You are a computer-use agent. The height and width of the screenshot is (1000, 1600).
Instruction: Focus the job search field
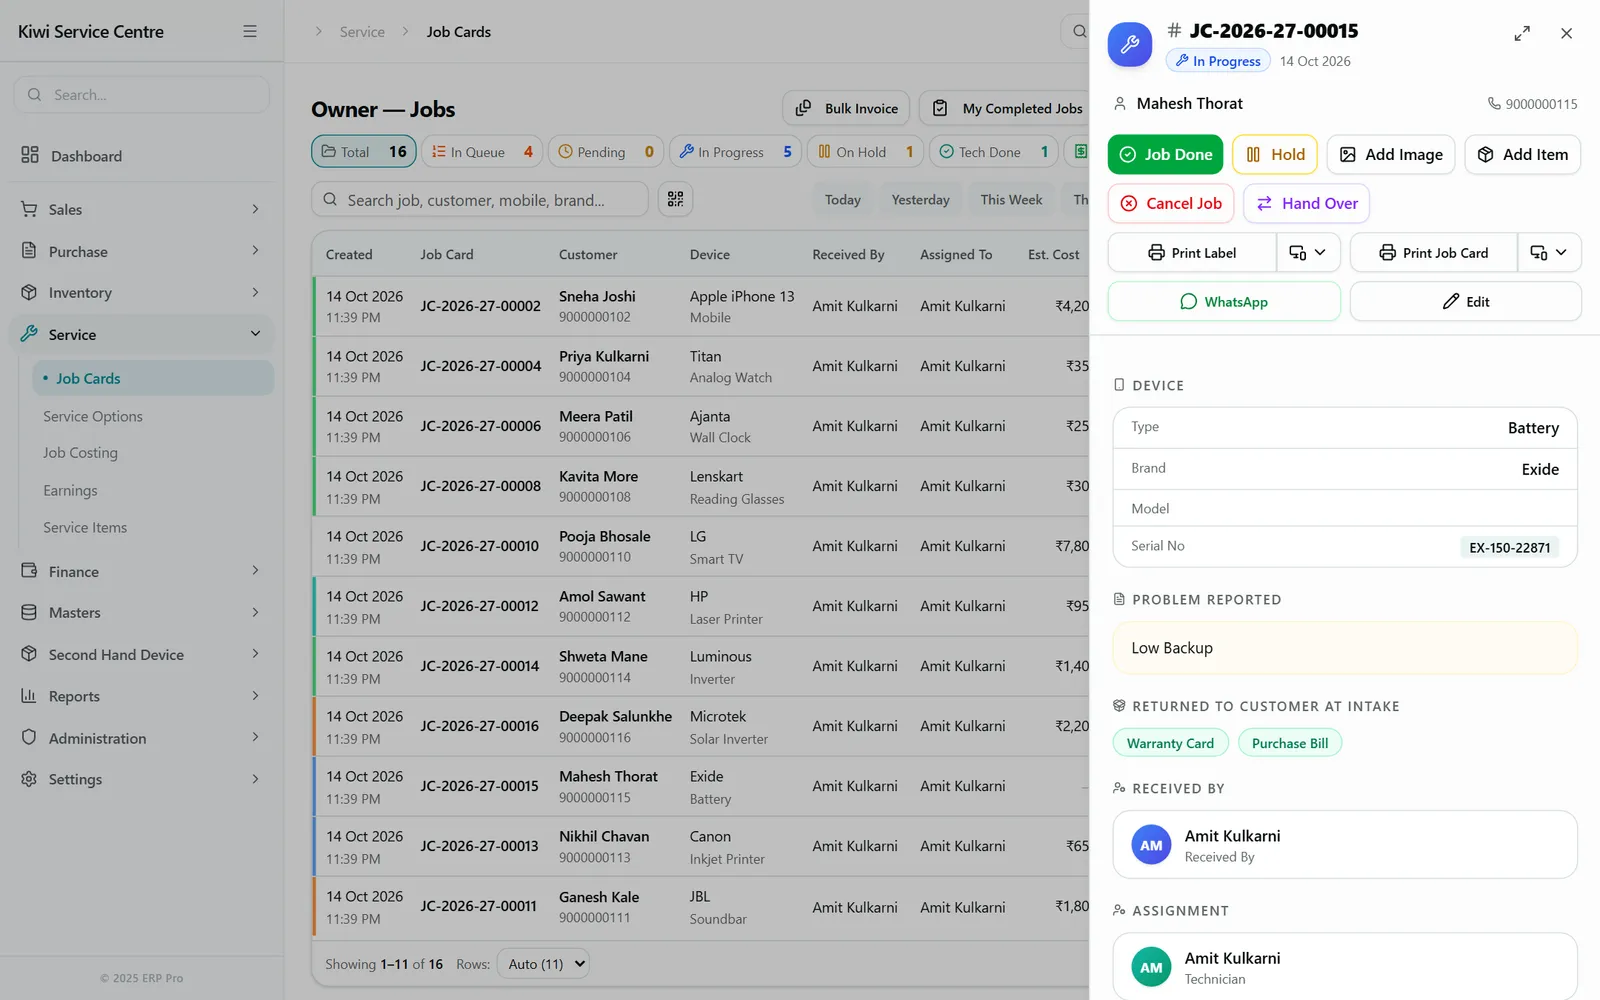(x=480, y=200)
